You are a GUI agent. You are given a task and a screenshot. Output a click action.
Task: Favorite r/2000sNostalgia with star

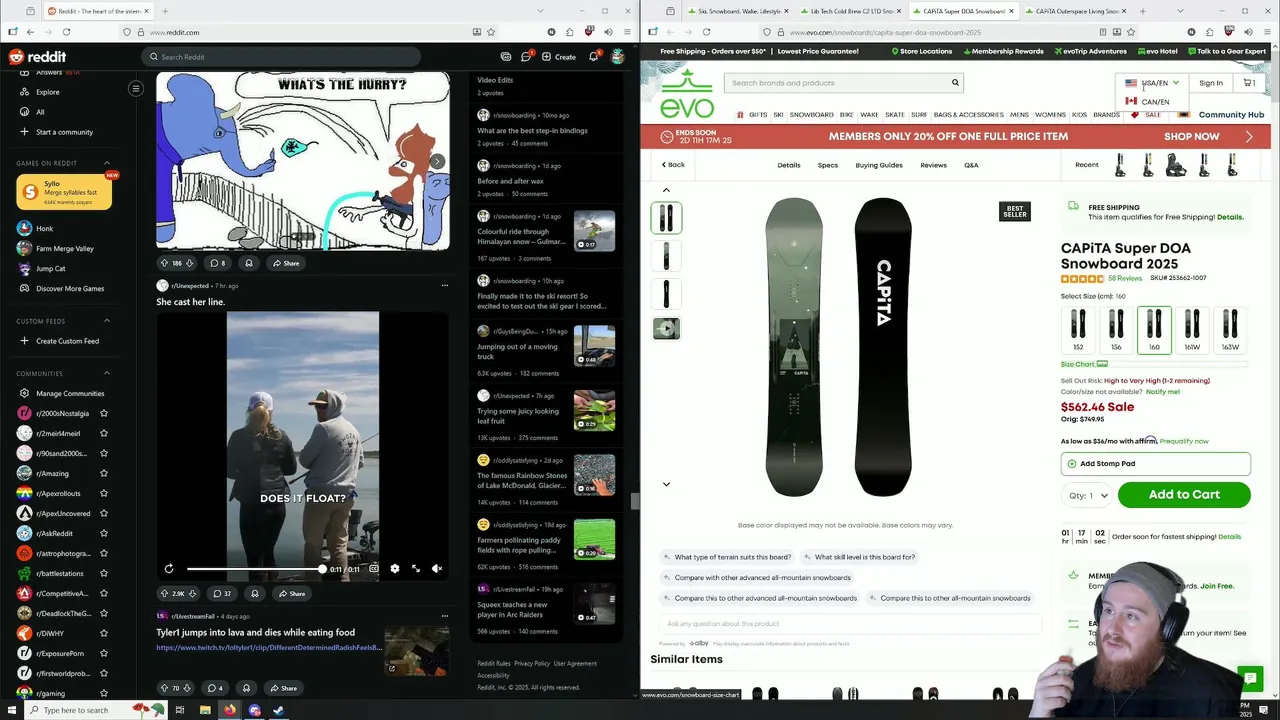click(x=104, y=414)
